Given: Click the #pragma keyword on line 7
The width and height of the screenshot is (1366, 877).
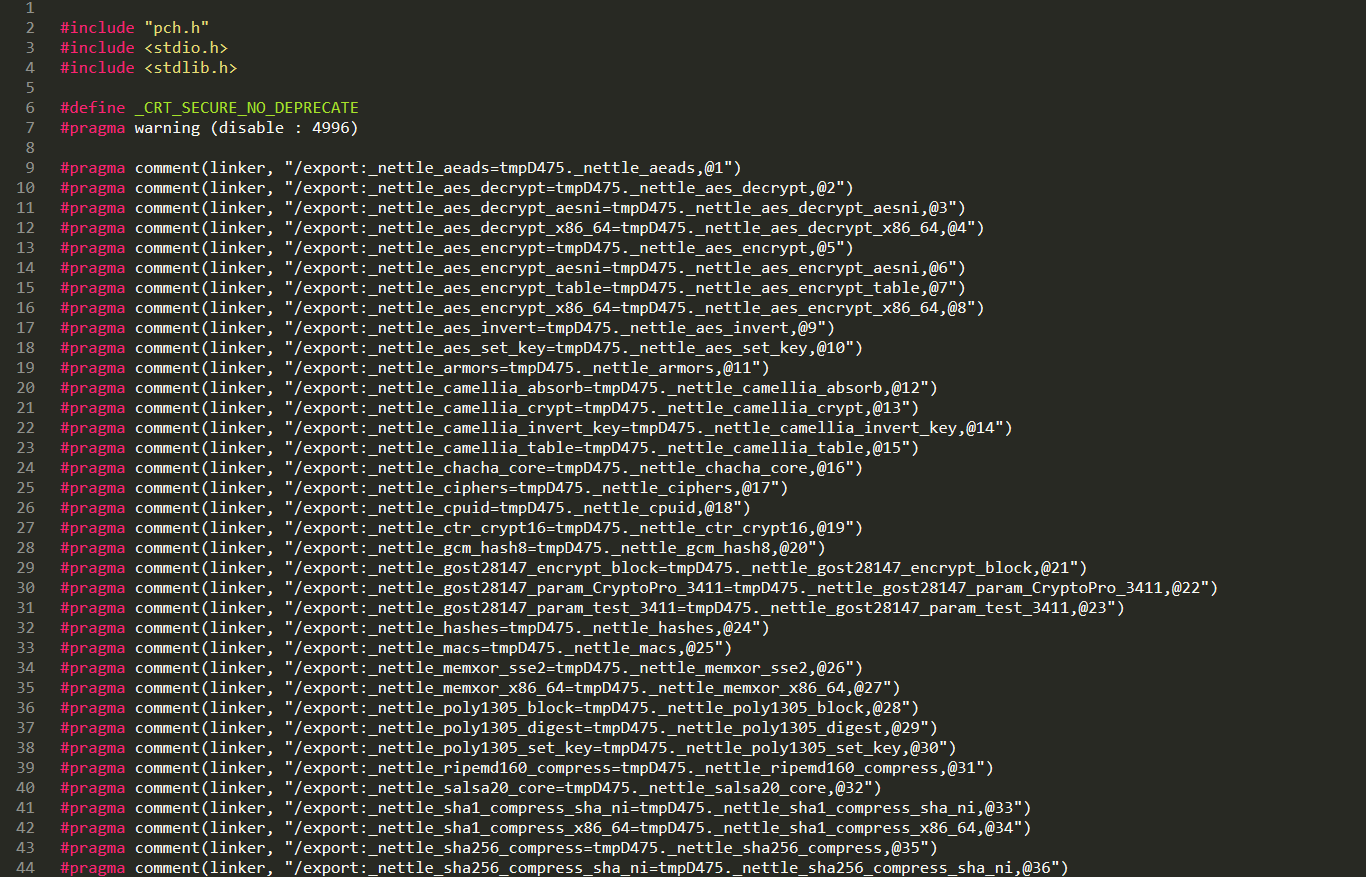Looking at the screenshot, I should (92, 128).
